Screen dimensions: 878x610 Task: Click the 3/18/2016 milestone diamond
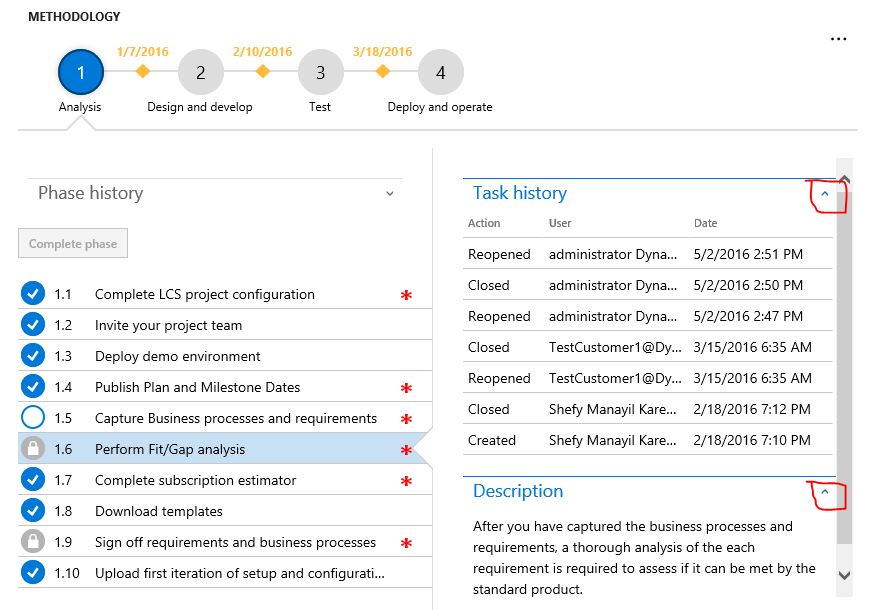(x=381, y=71)
